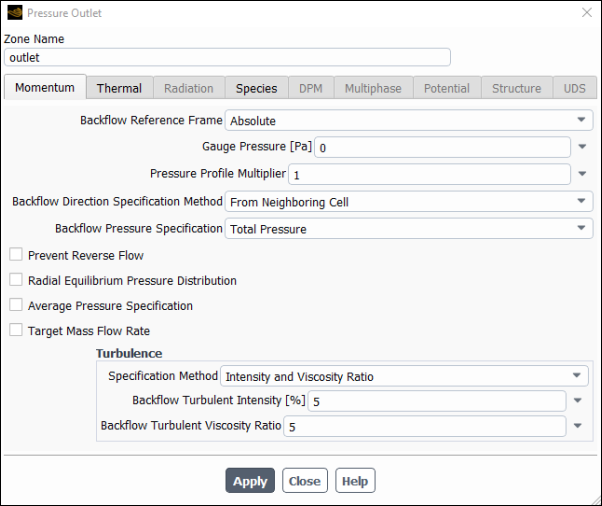Enable Prevent Reverse Flow checkbox
Image resolution: width=602 pixels, height=506 pixels.
(15, 255)
